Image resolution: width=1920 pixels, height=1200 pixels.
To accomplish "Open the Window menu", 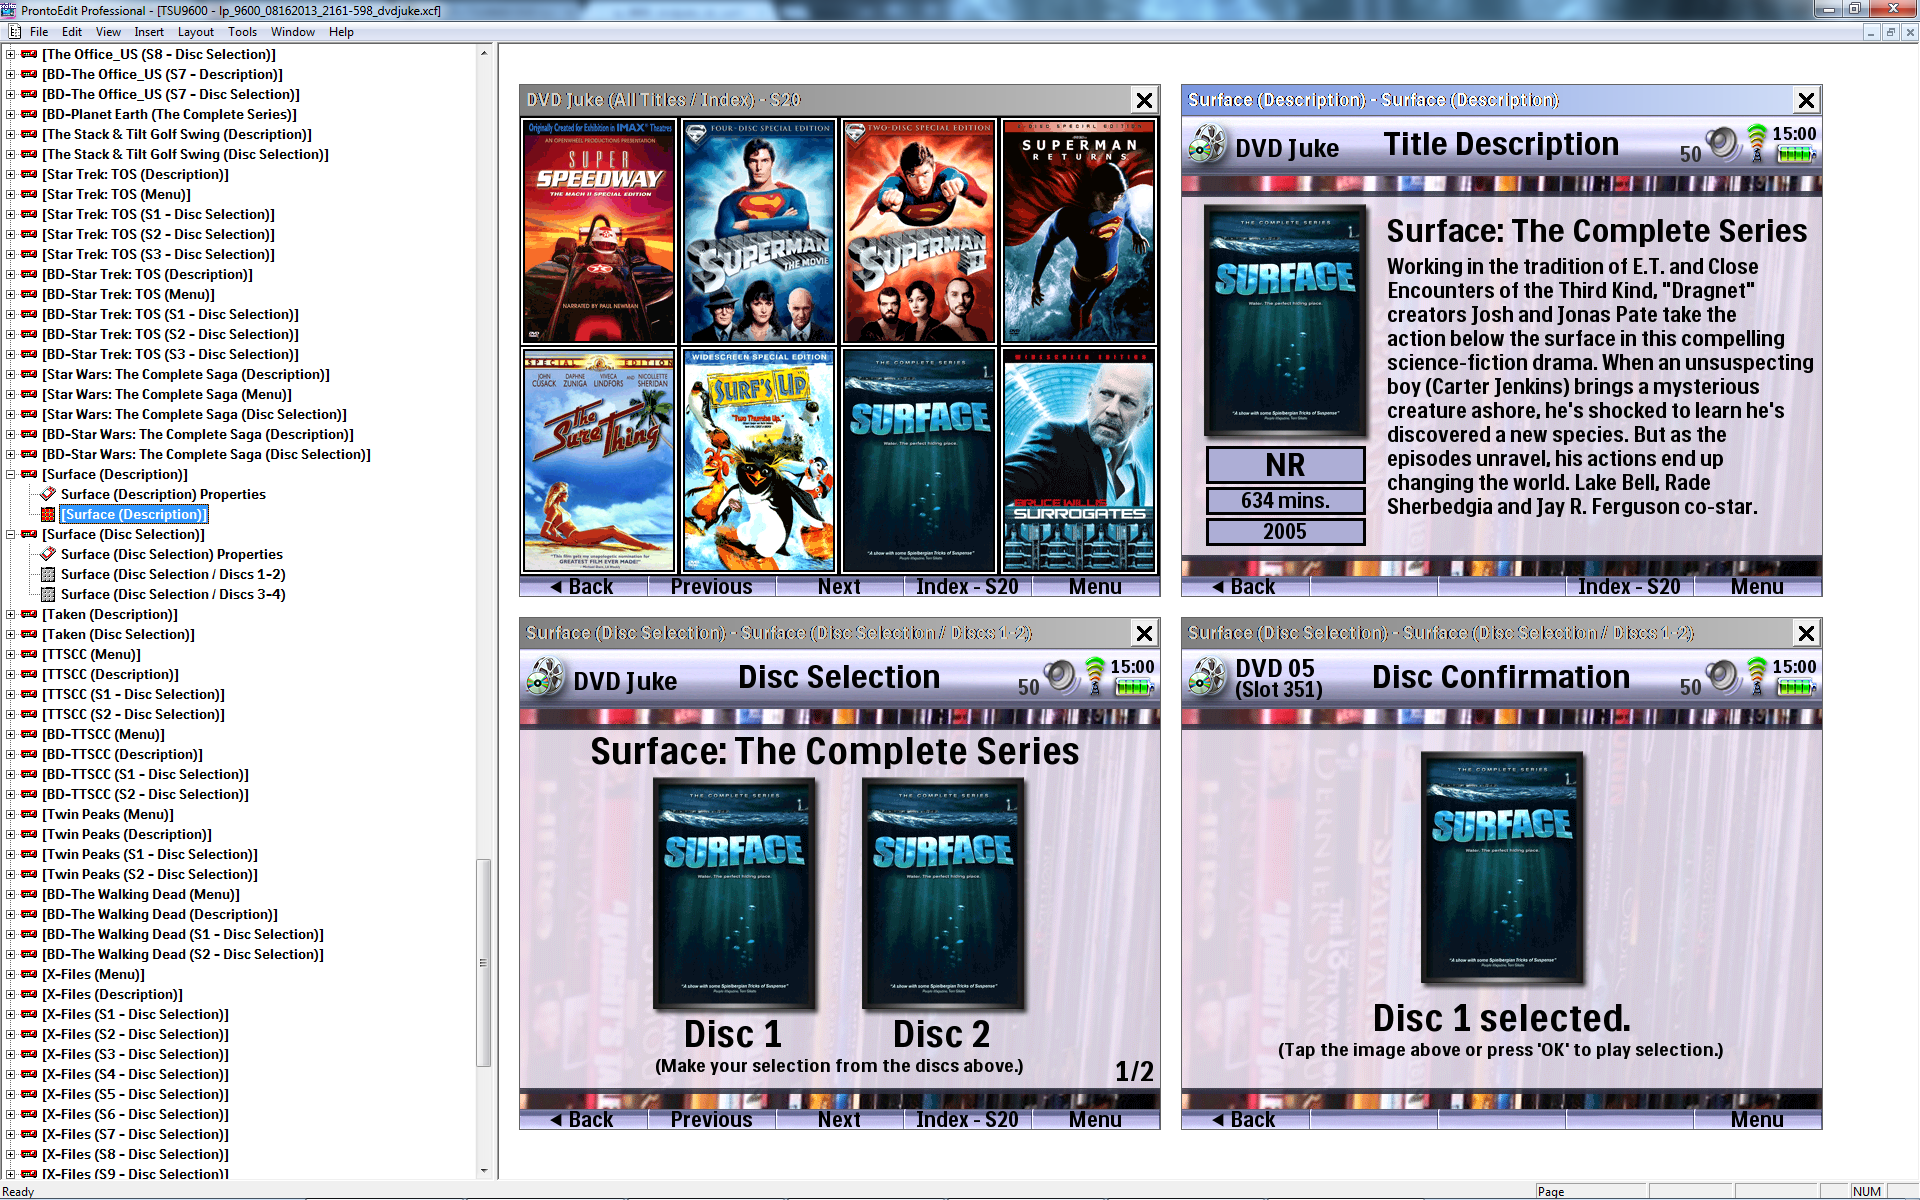I will (293, 32).
